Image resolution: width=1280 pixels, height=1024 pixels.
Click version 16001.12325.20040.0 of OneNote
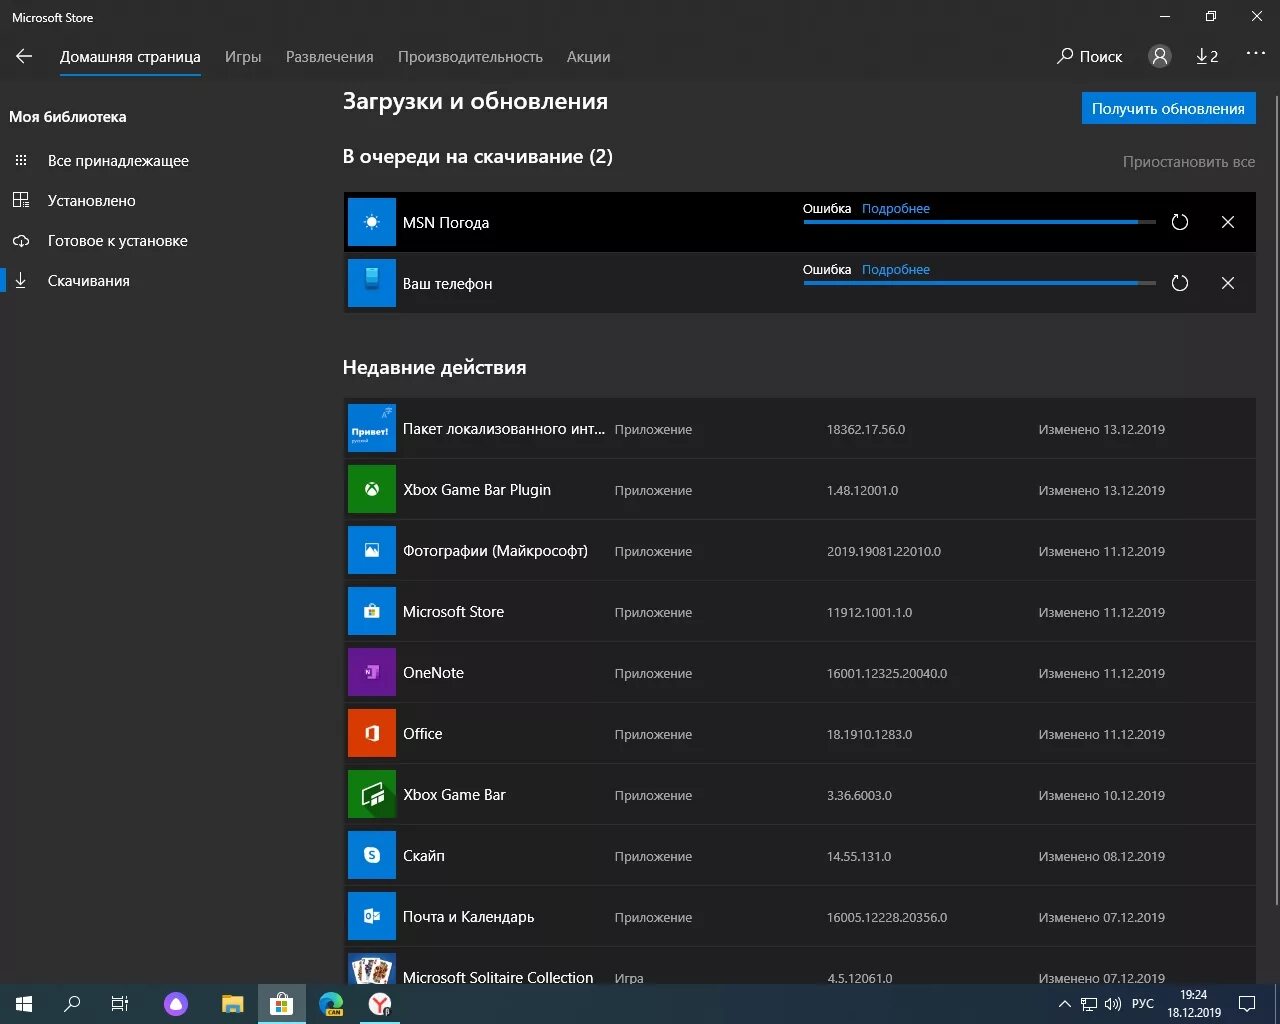point(887,674)
